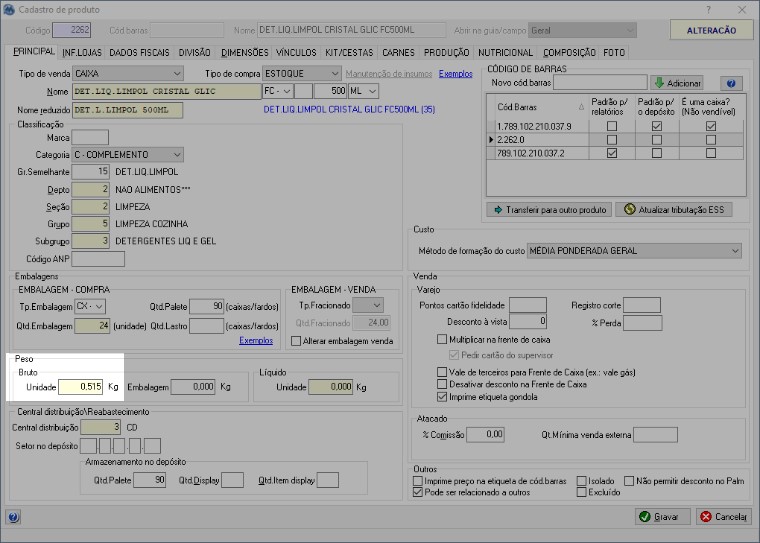Open the Manutenção de insumos link
The height and width of the screenshot is (543, 760).
[x=389, y=74]
